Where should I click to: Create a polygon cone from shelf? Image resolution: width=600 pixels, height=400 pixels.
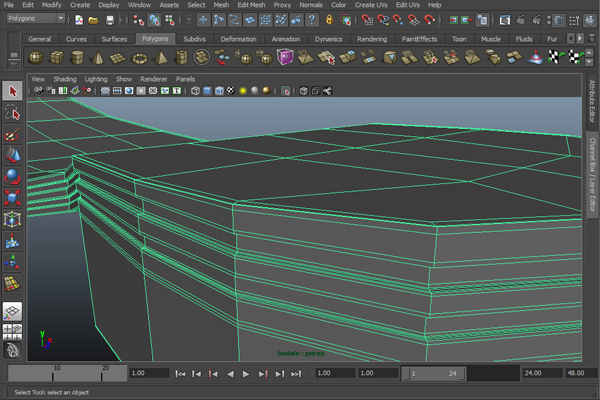click(98, 58)
